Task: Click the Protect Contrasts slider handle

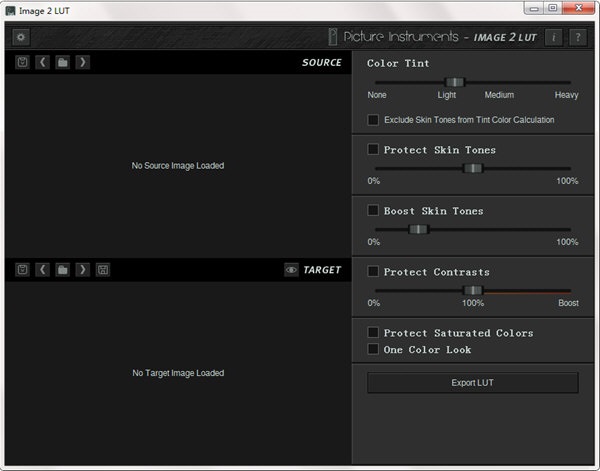Action: [473, 290]
